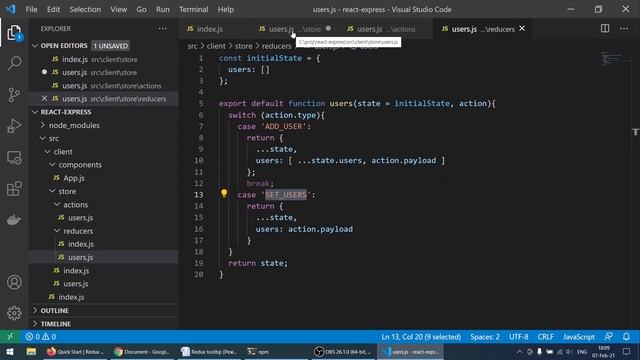The width and height of the screenshot is (640, 360).
Task: Close users.js reducers in Open Editors
Action: [44, 98]
